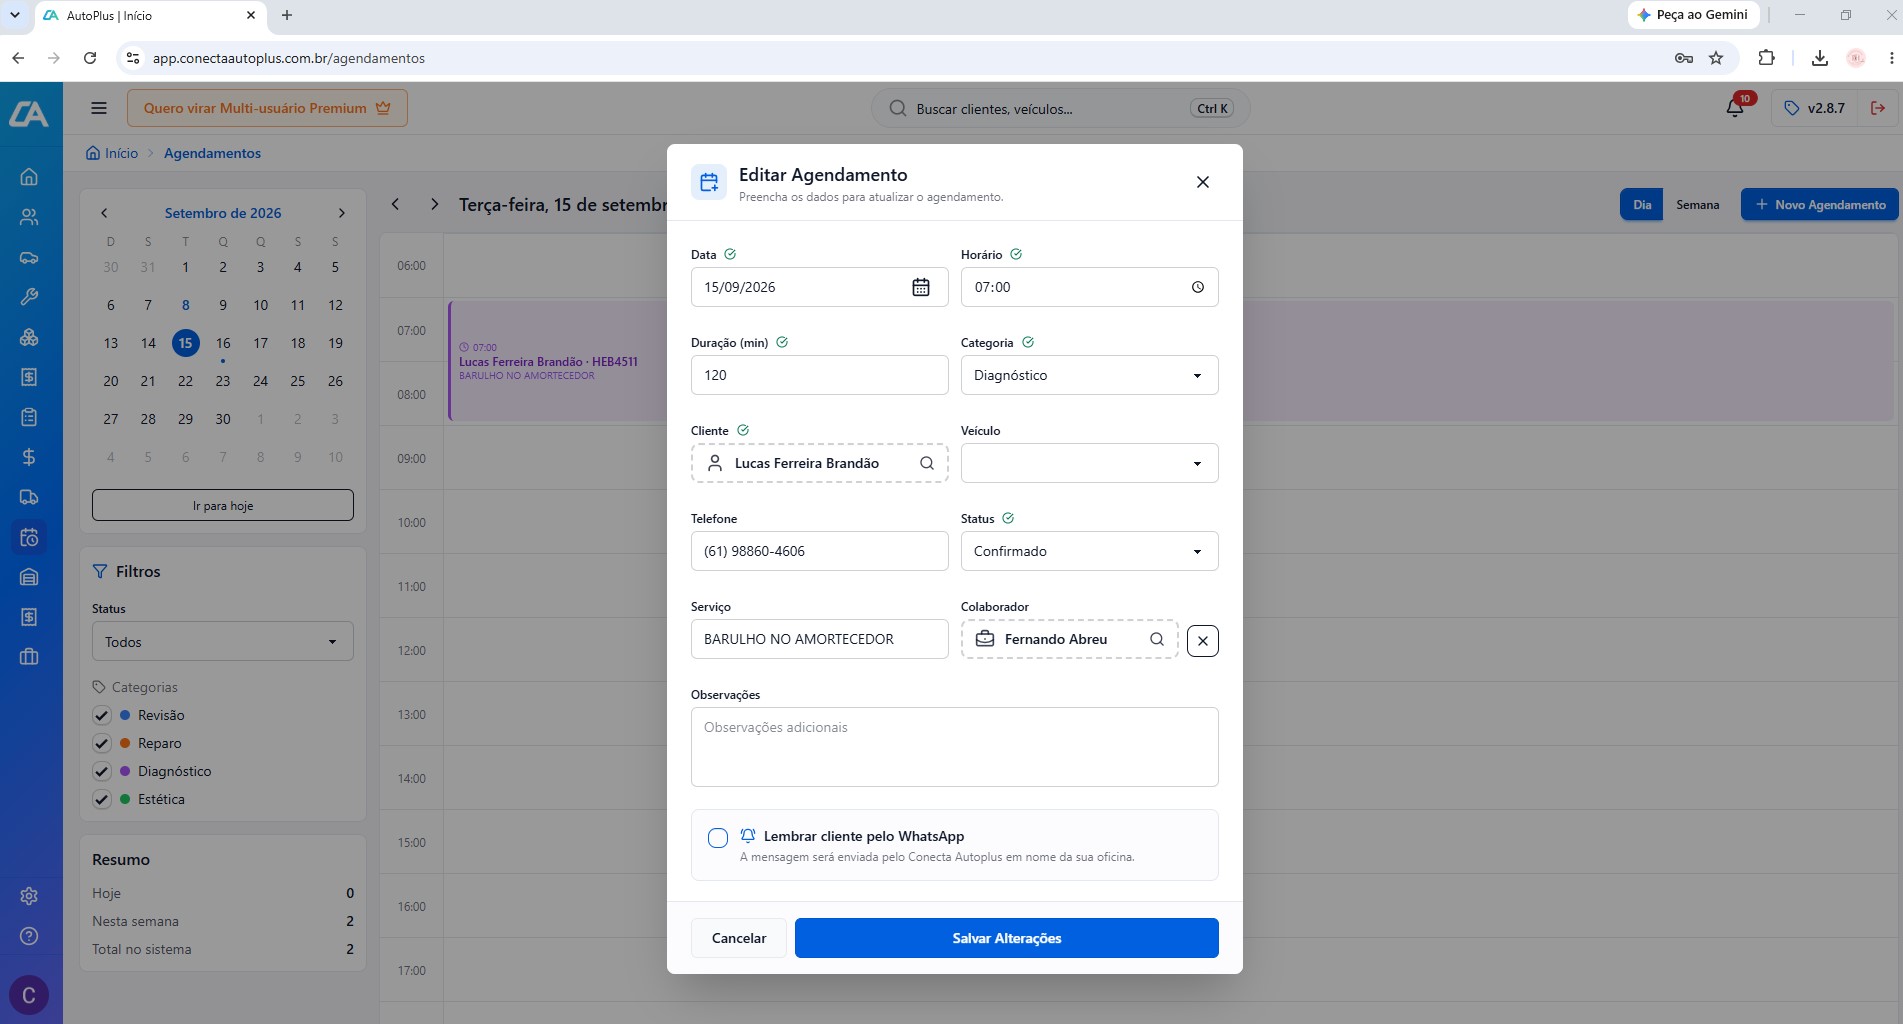
Task: Open the dollar sign finance sidebar icon
Action: pos(29,457)
